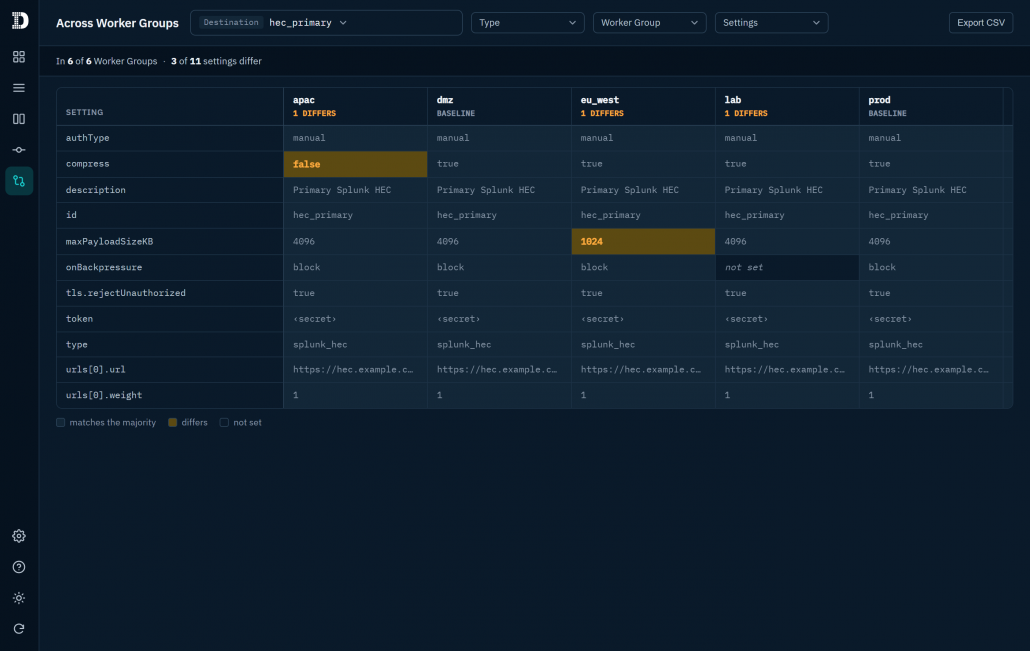Click the refresh icon in the sidebar
The width and height of the screenshot is (1030, 651).
19,629
